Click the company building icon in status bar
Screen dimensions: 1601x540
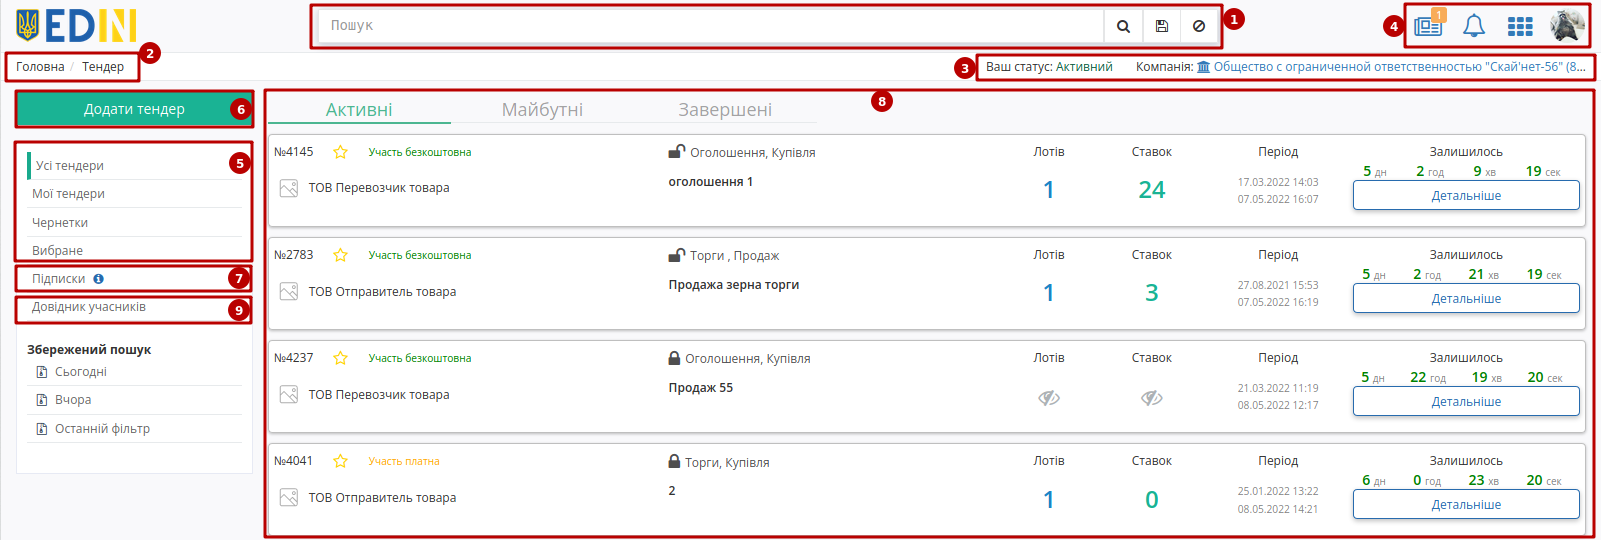[1203, 67]
